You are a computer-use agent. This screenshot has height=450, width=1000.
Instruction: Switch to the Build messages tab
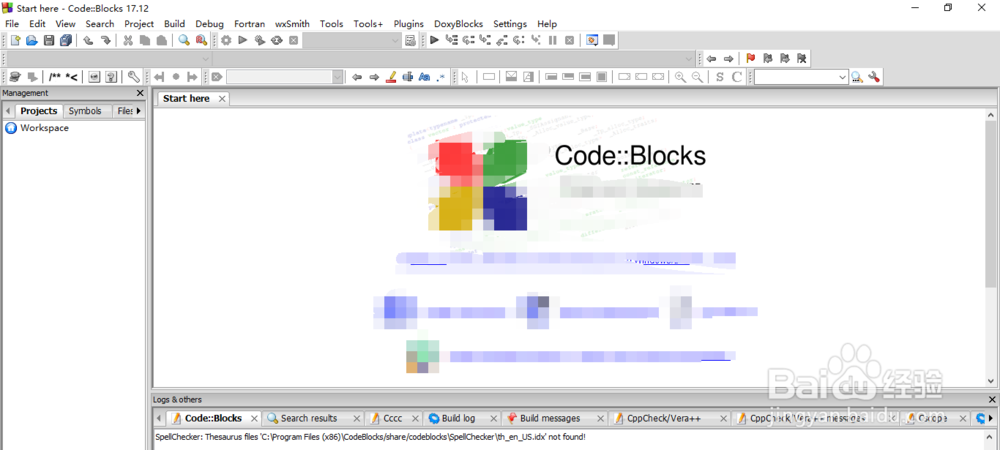pos(550,419)
